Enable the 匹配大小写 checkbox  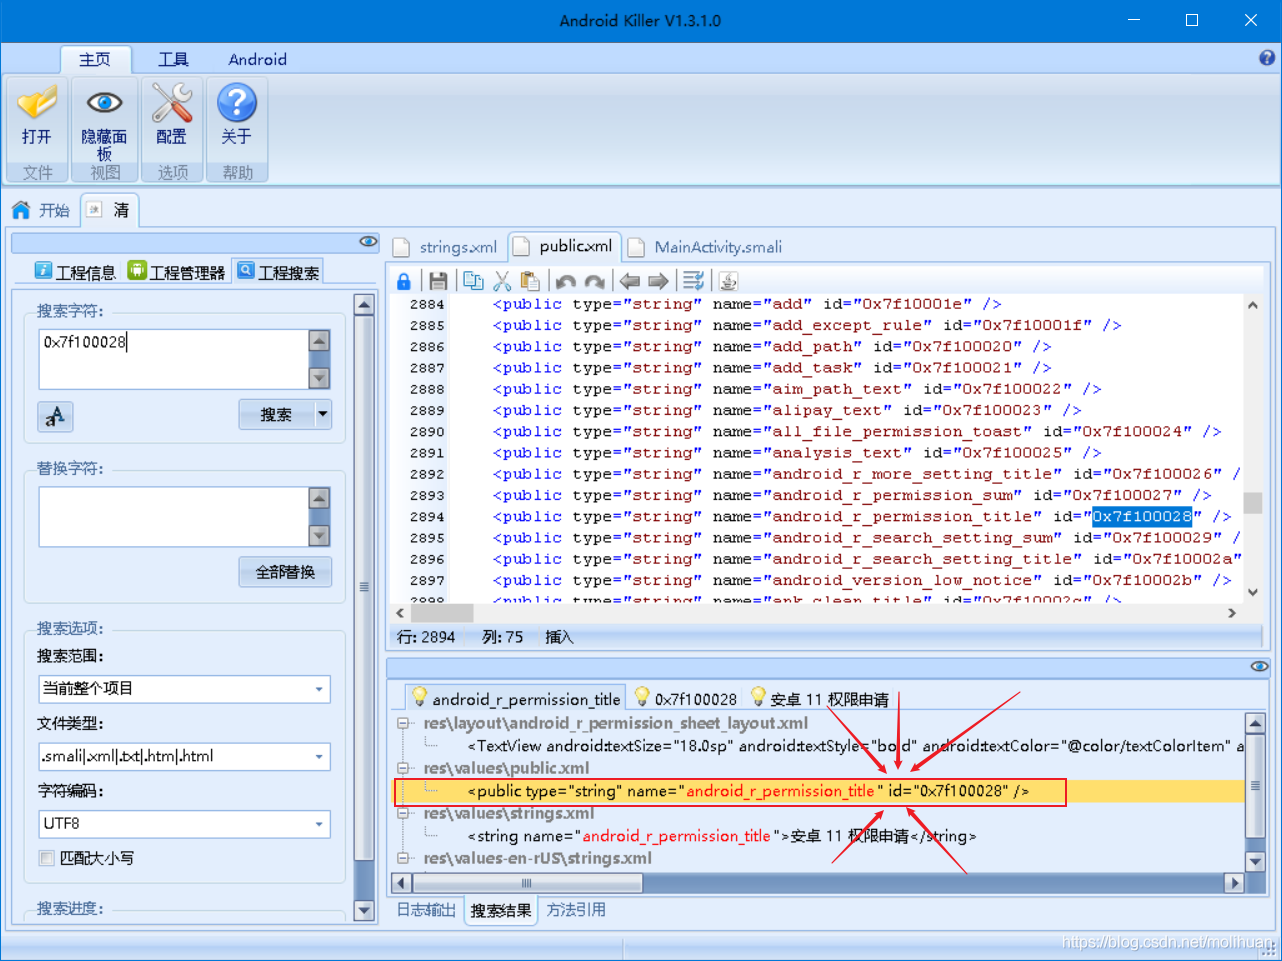pyautogui.click(x=46, y=858)
